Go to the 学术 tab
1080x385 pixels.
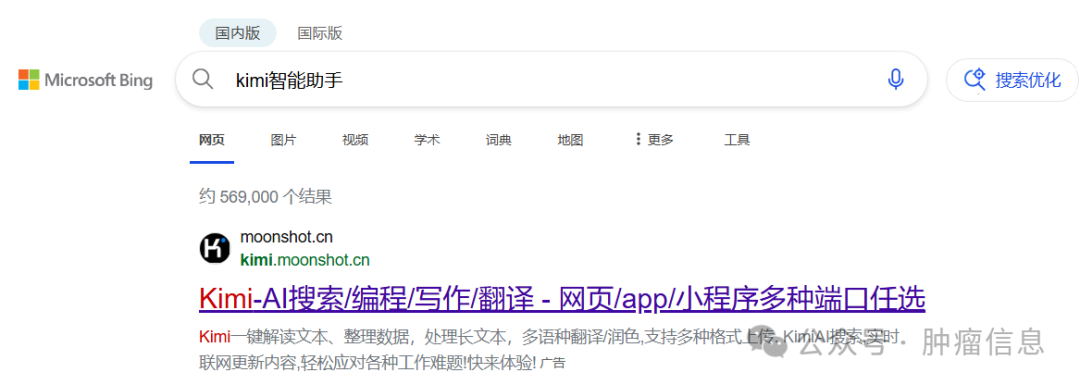click(x=426, y=140)
